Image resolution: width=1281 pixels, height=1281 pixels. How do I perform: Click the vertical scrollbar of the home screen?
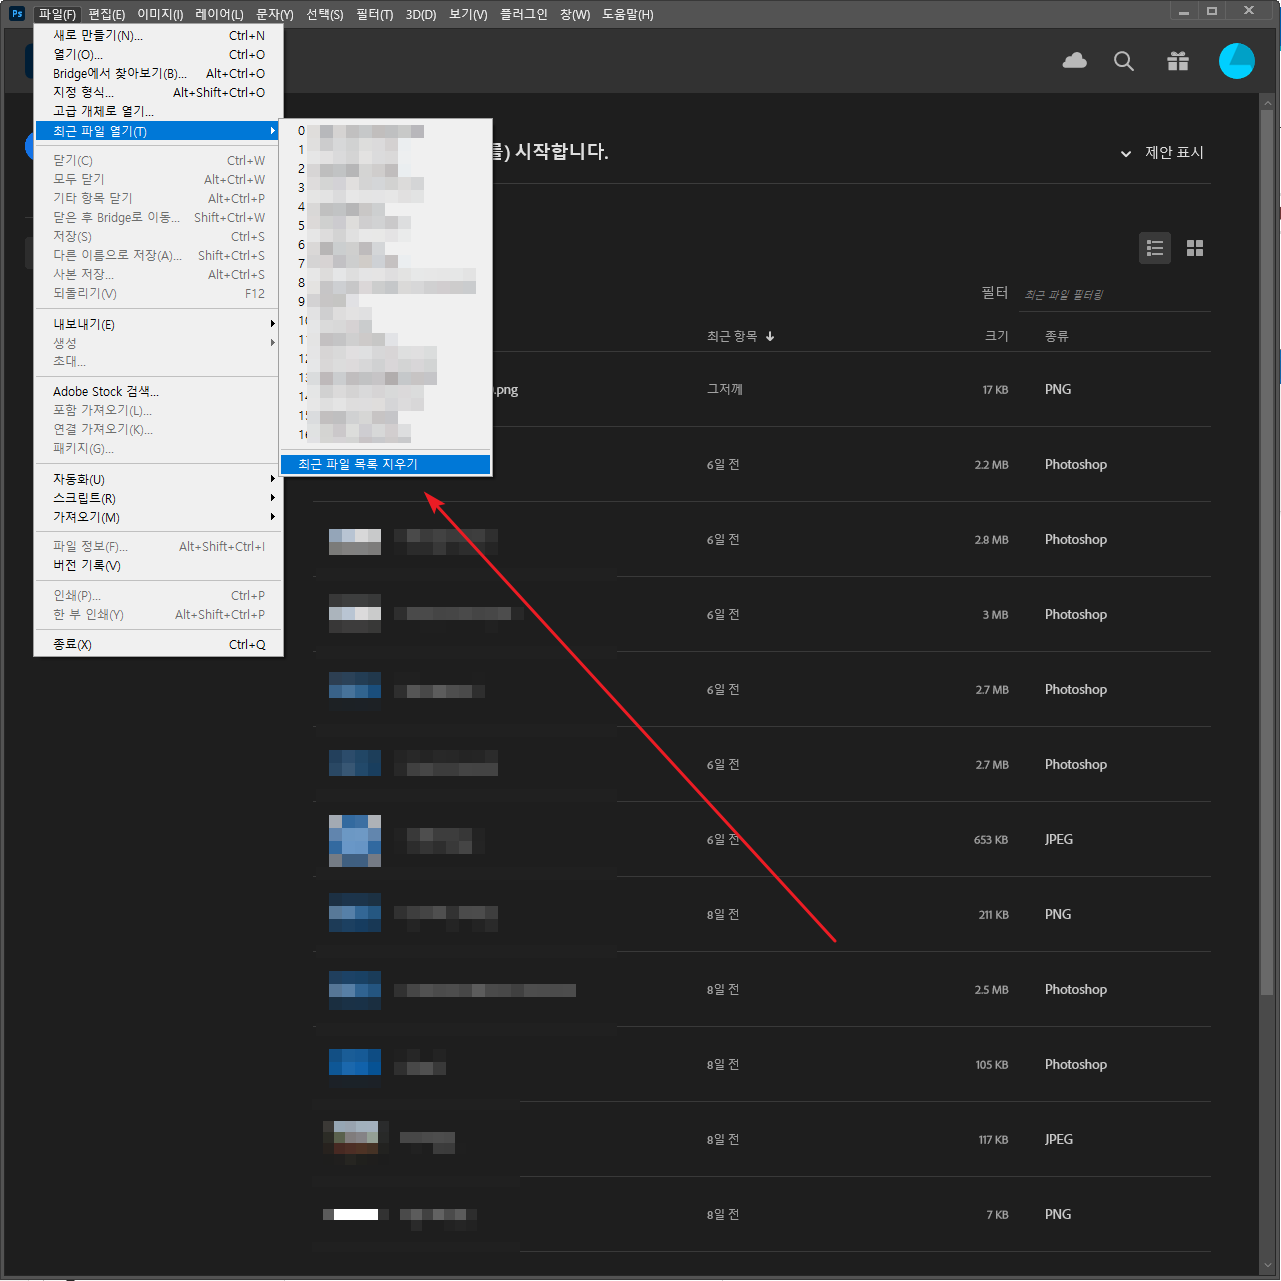tap(1267, 551)
